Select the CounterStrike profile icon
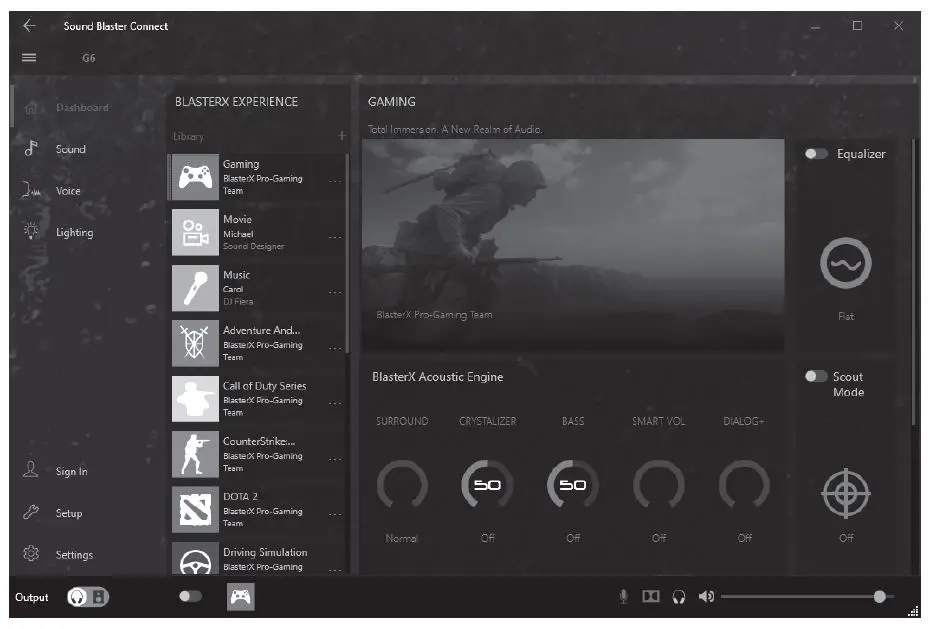 tap(195, 454)
